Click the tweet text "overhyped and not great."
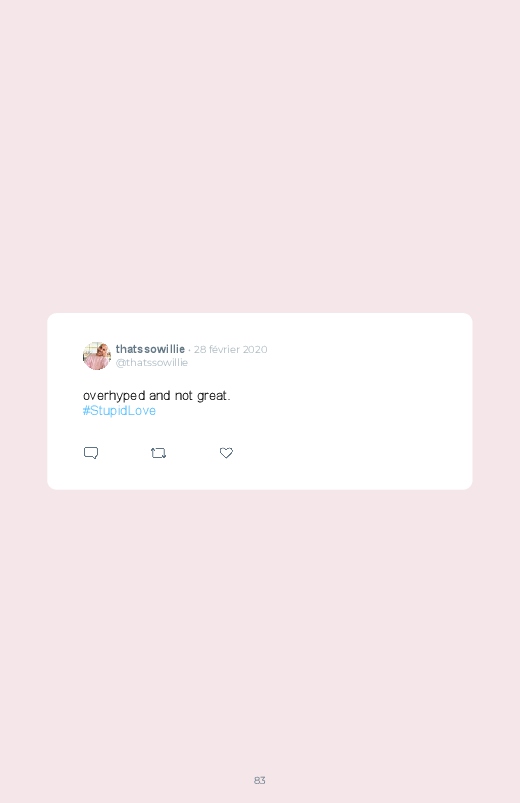Viewport: 520px width, 803px height. (x=157, y=396)
